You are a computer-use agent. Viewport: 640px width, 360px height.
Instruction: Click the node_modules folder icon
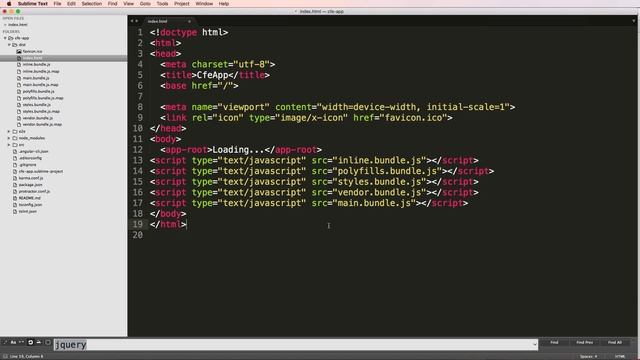(x=15, y=138)
